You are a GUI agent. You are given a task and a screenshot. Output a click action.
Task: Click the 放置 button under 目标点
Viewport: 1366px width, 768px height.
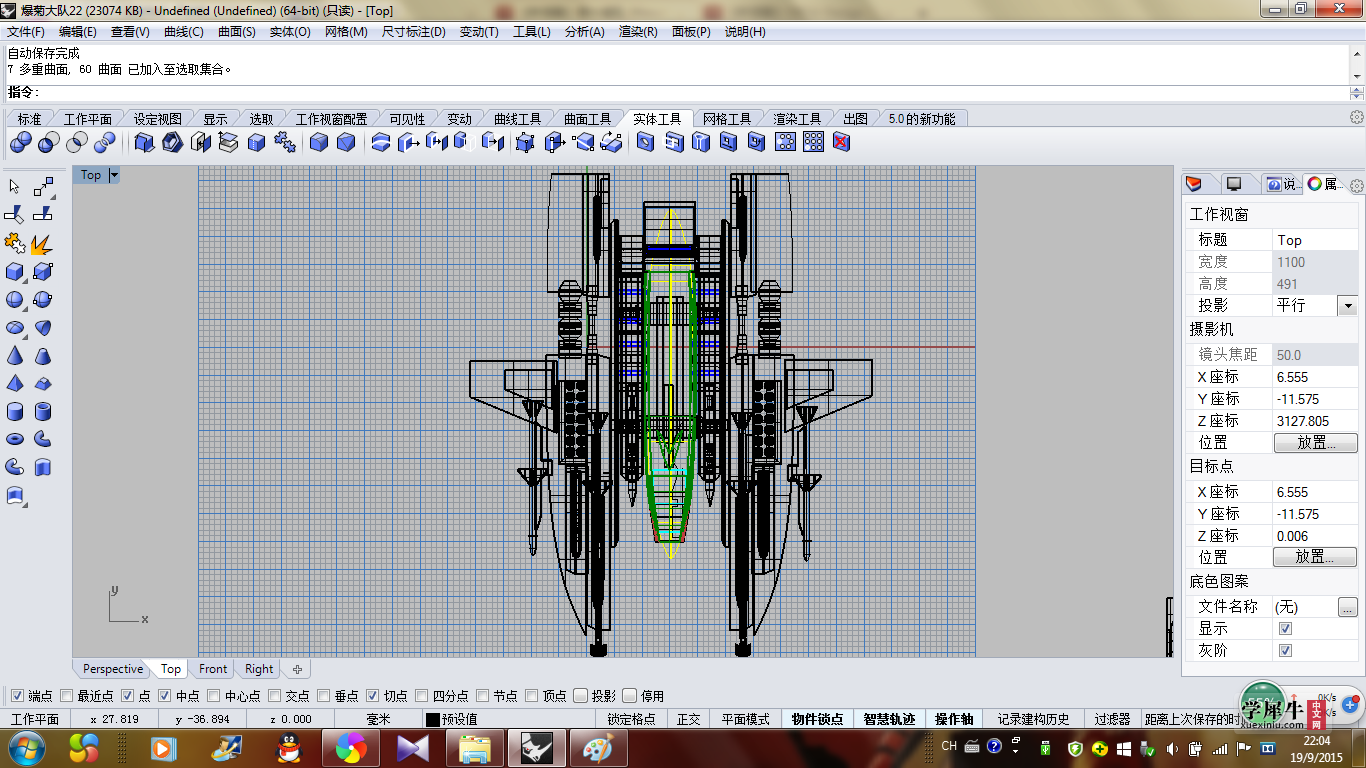tap(1315, 557)
